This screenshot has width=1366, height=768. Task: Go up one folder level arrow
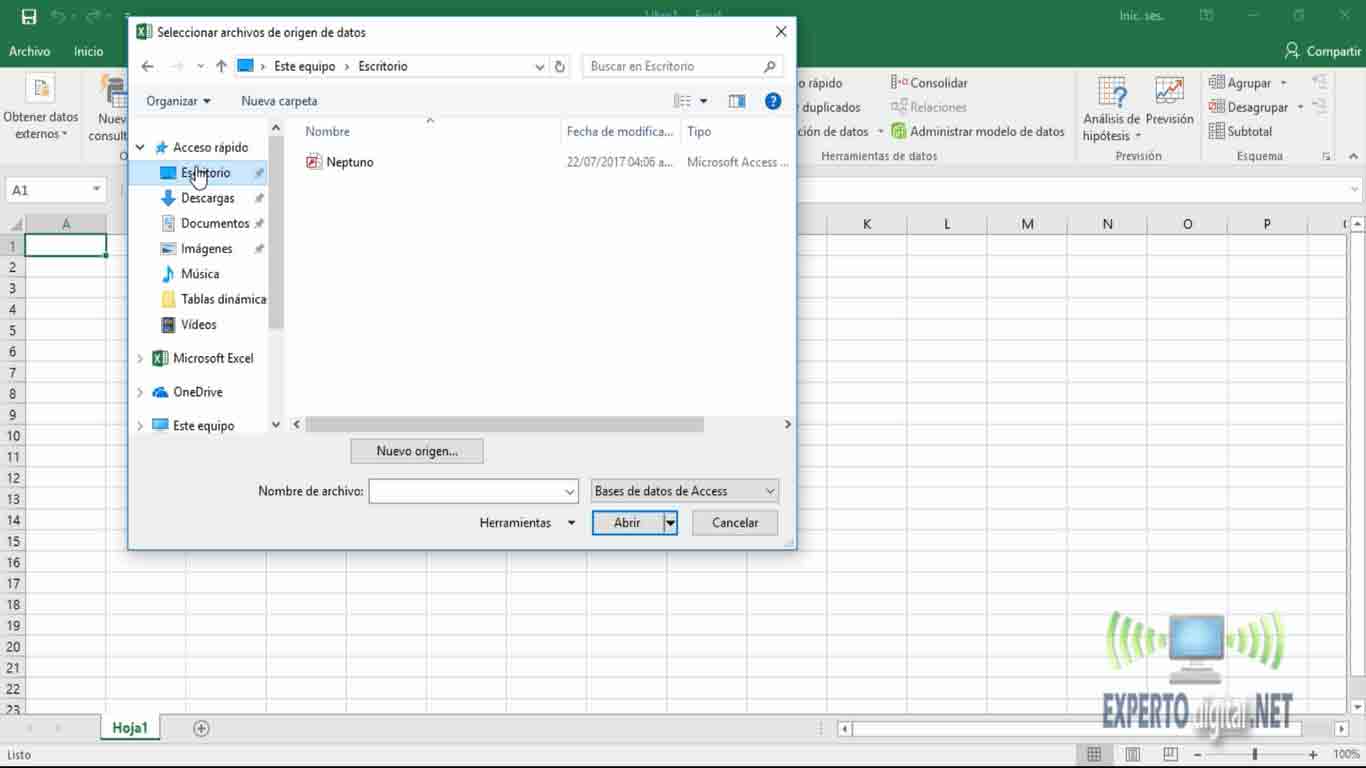click(221, 67)
